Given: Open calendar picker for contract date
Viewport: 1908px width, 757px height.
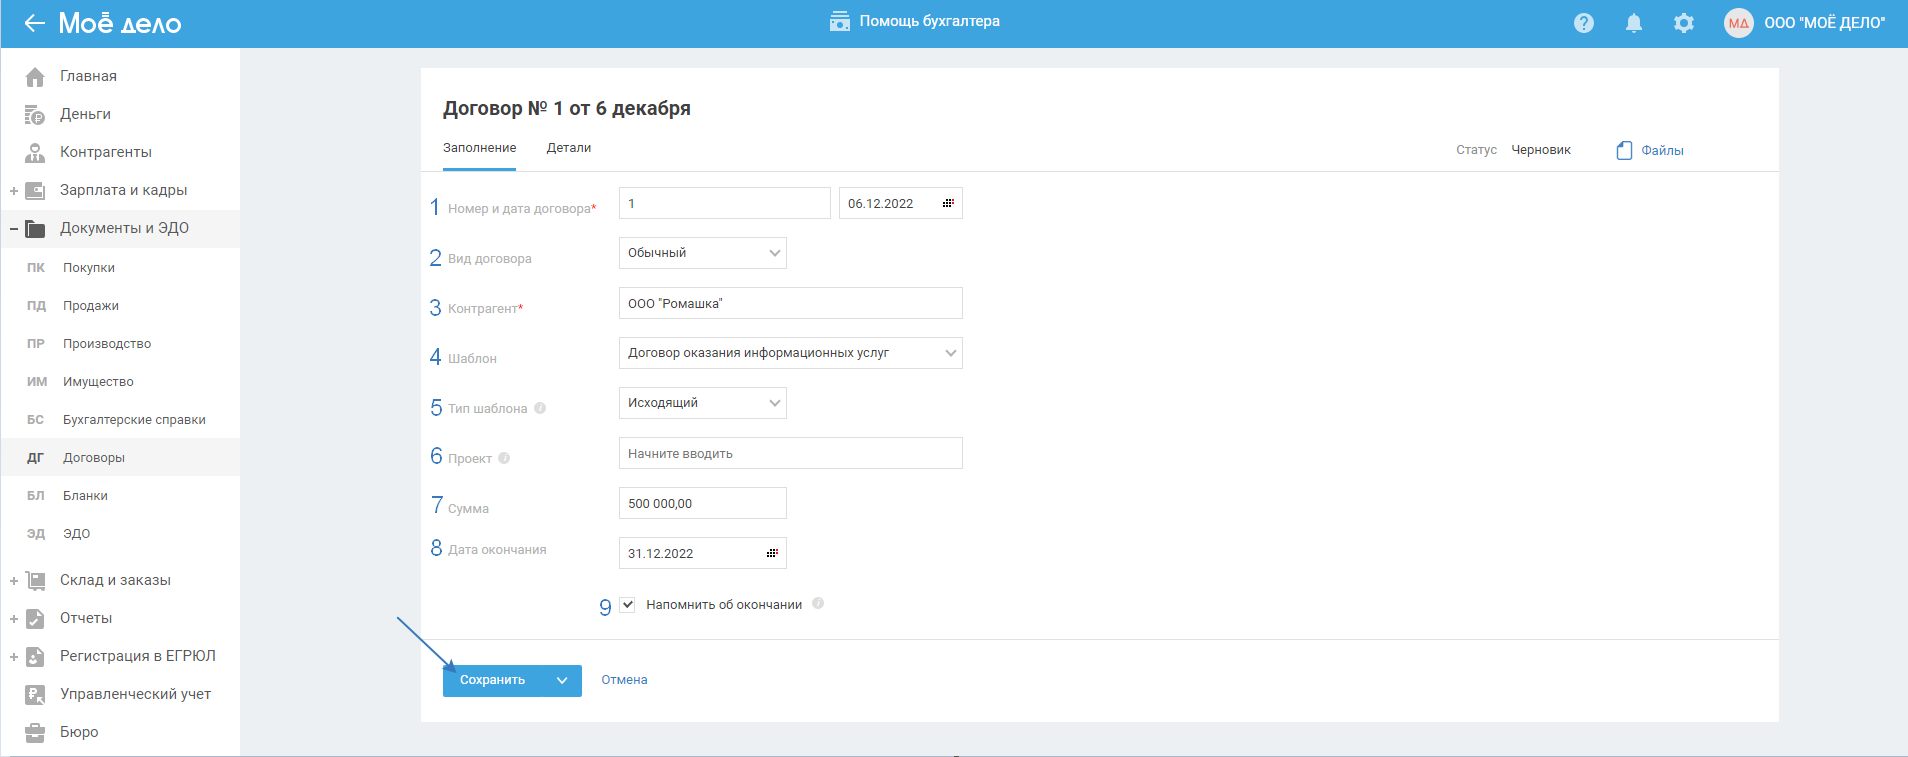Looking at the screenshot, I should pos(948,203).
